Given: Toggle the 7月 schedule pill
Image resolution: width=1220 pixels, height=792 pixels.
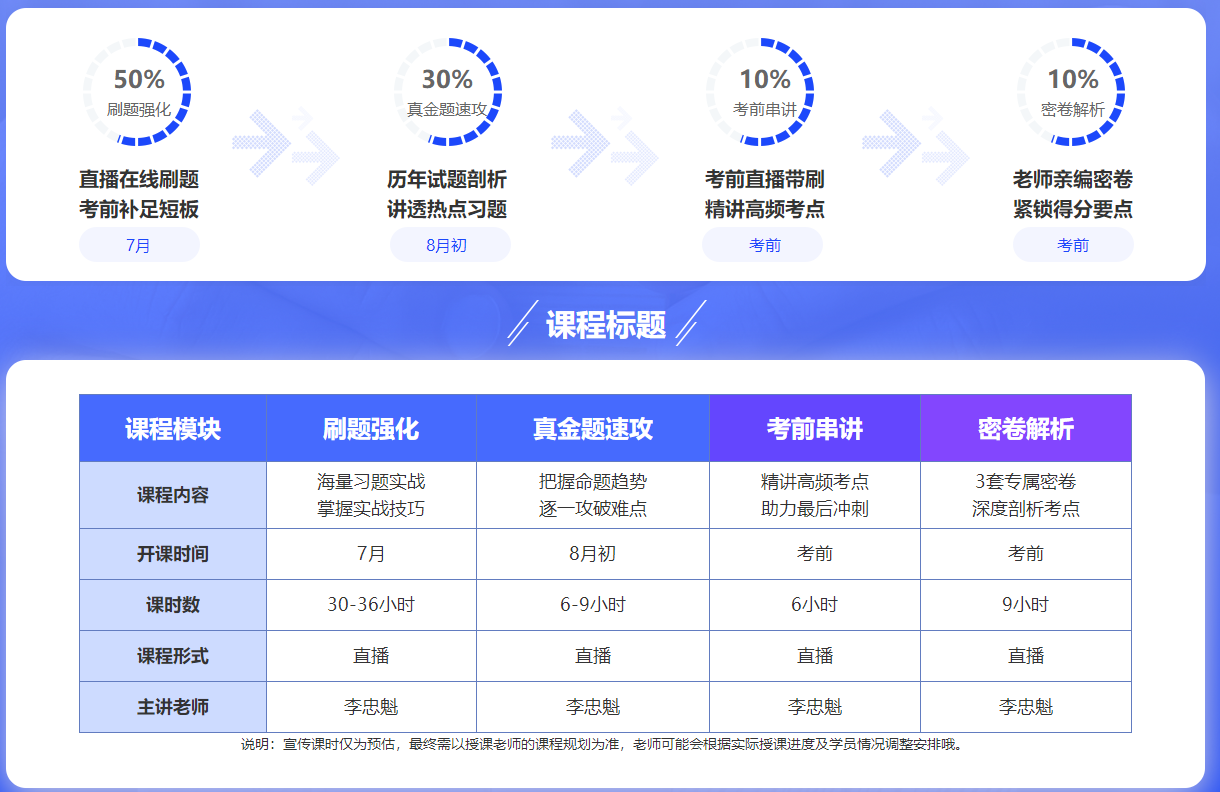Looking at the screenshot, I should (139, 244).
